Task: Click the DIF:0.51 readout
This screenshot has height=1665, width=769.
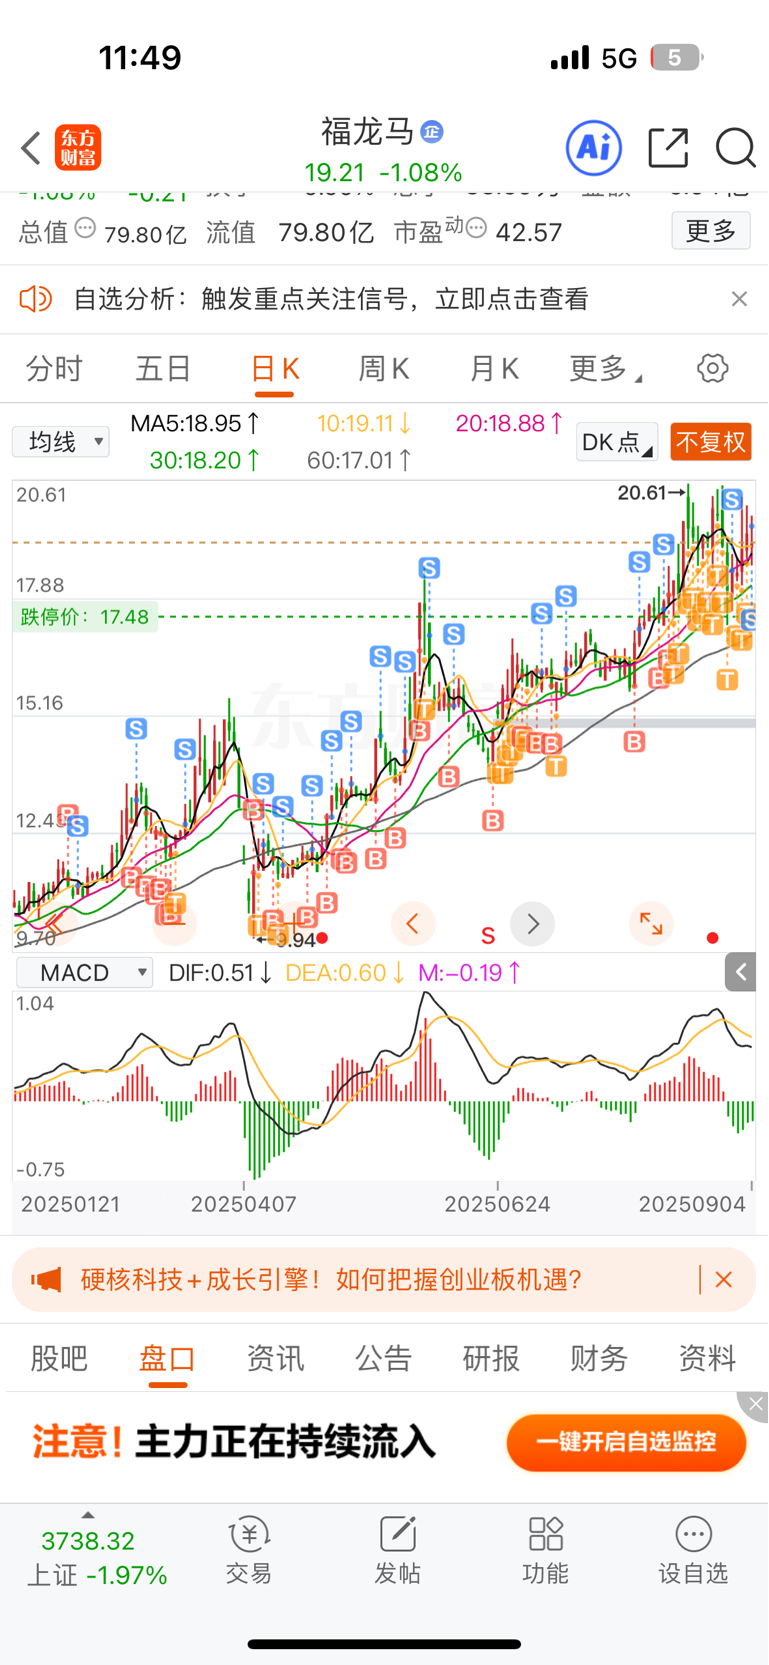Action: click(x=220, y=973)
